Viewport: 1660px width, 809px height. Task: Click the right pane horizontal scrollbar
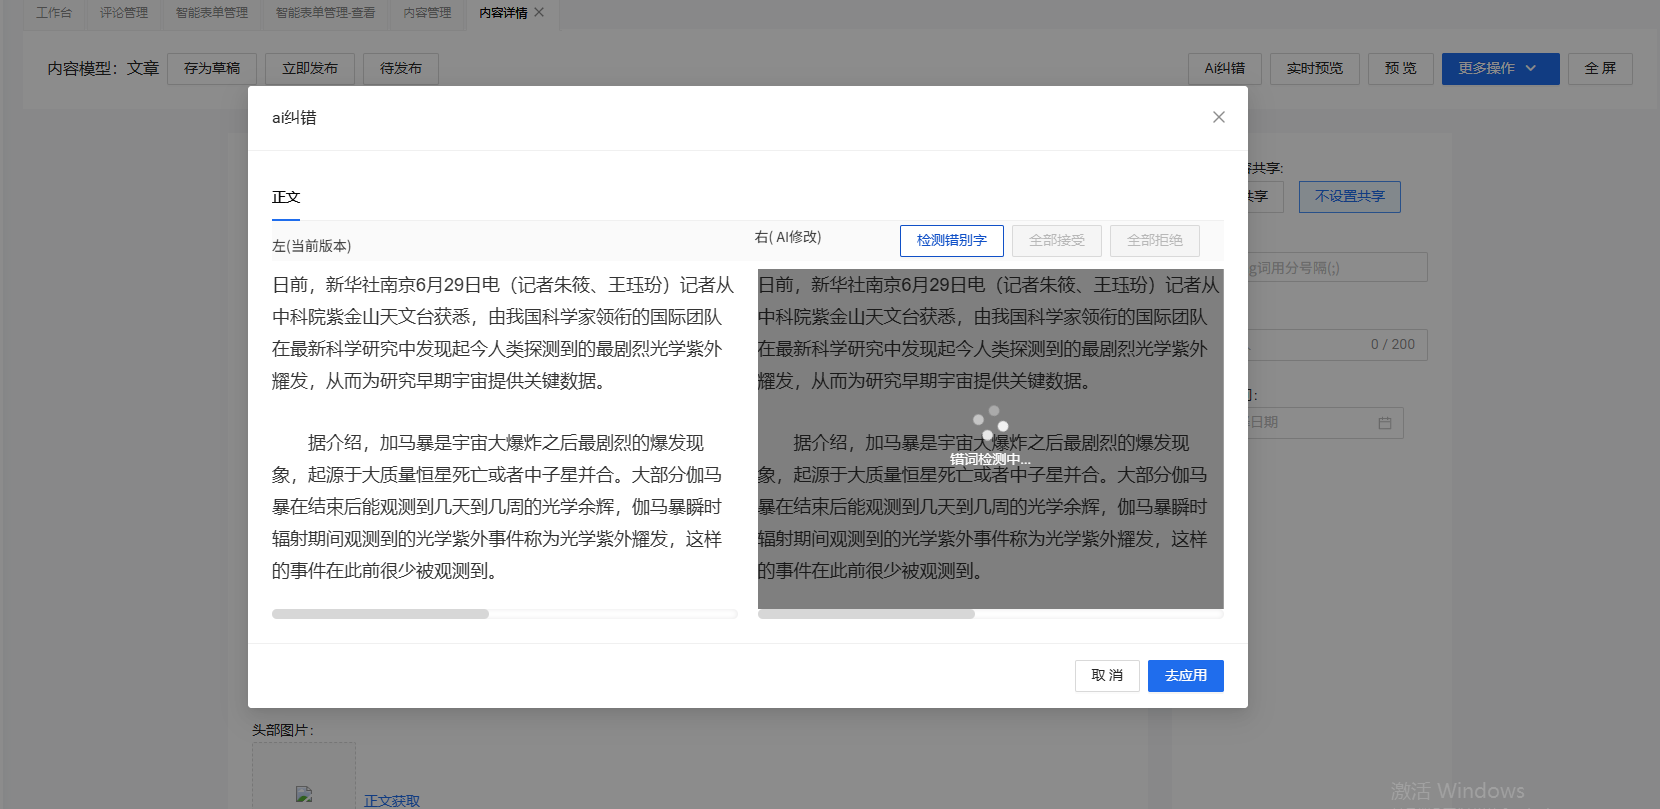(866, 614)
